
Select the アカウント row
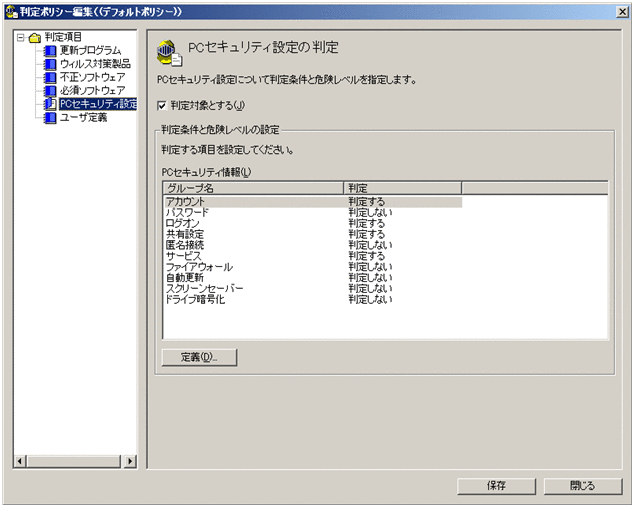pos(313,202)
